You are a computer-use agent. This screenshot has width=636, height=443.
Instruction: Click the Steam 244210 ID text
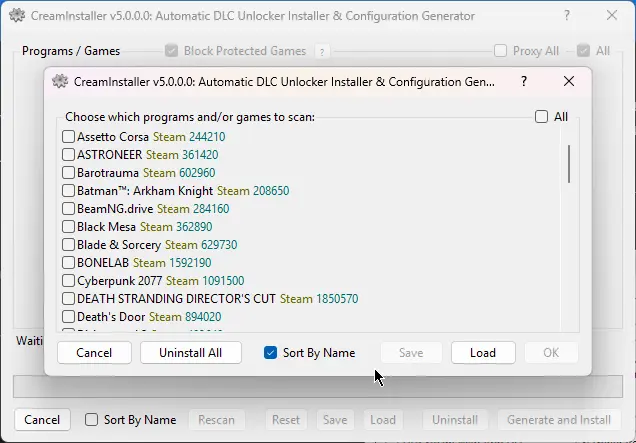[189, 137]
